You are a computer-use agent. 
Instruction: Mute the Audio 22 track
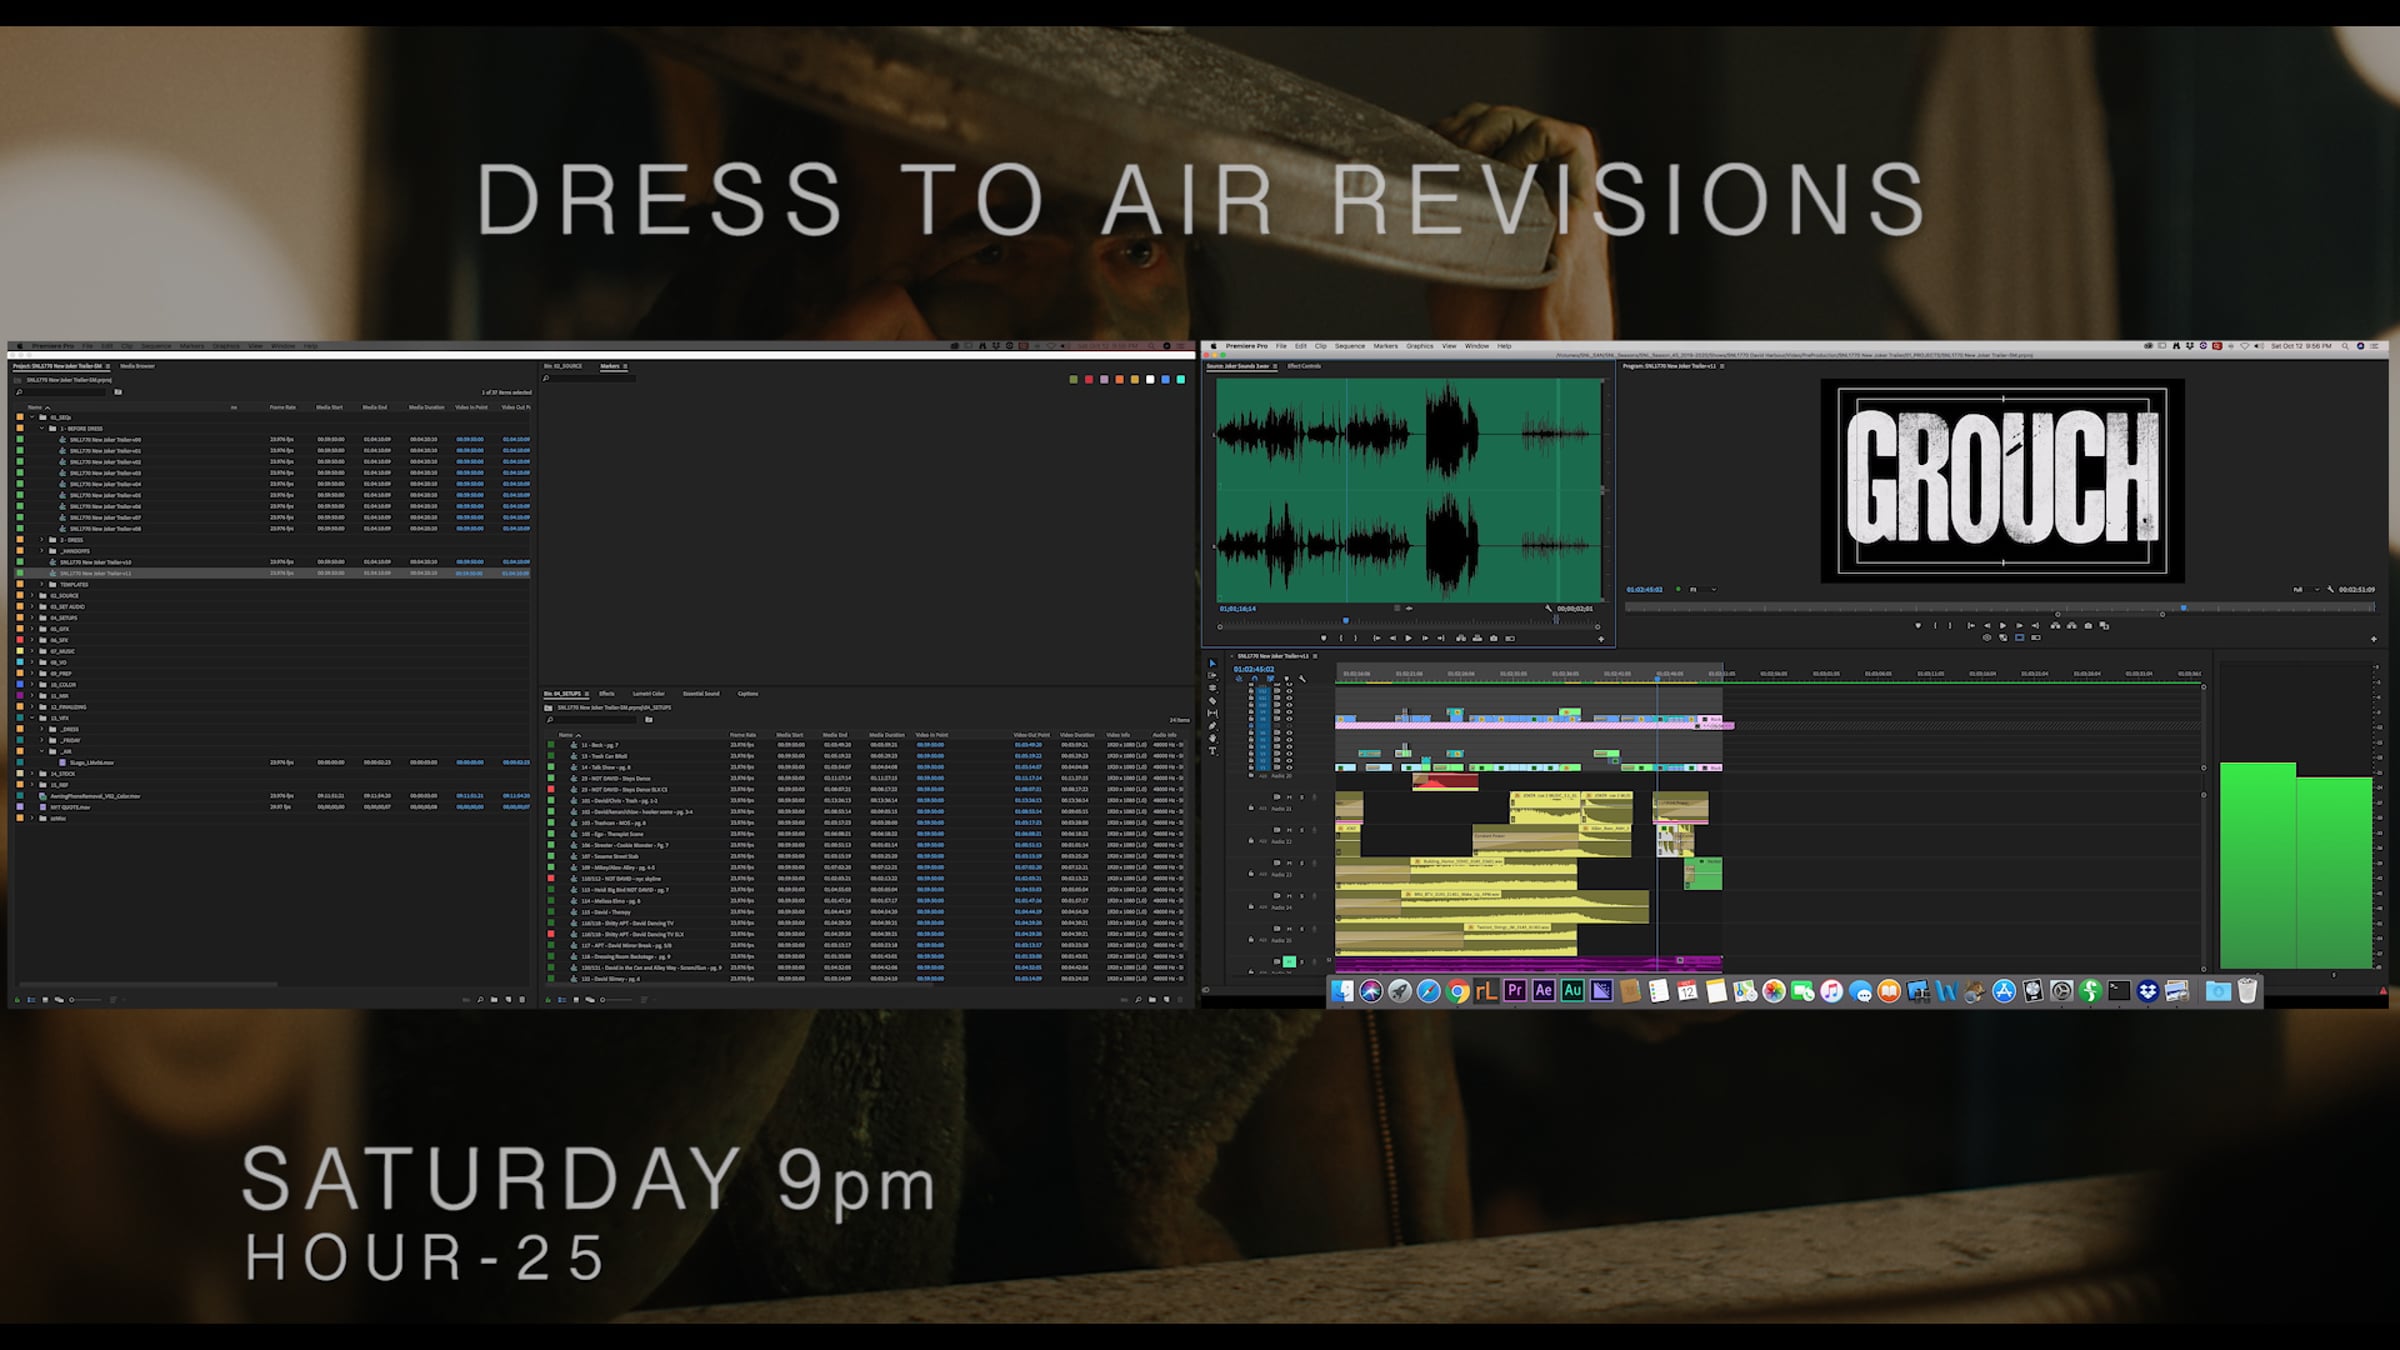[1289, 830]
